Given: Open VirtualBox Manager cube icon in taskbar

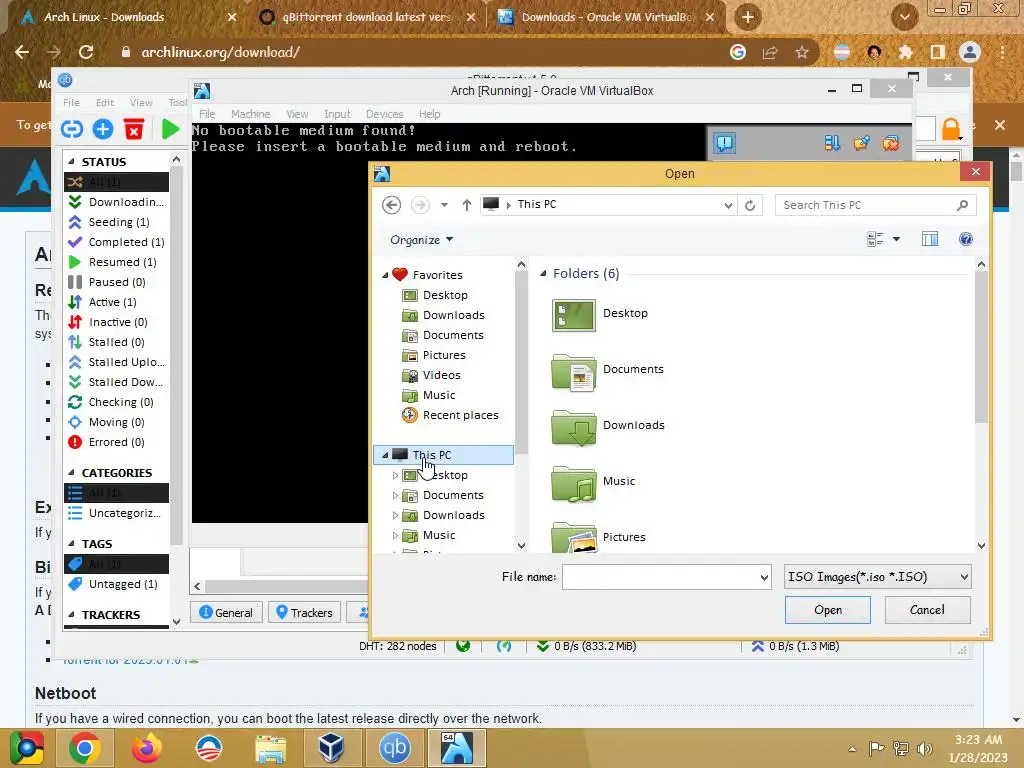Looking at the screenshot, I should (x=331, y=748).
